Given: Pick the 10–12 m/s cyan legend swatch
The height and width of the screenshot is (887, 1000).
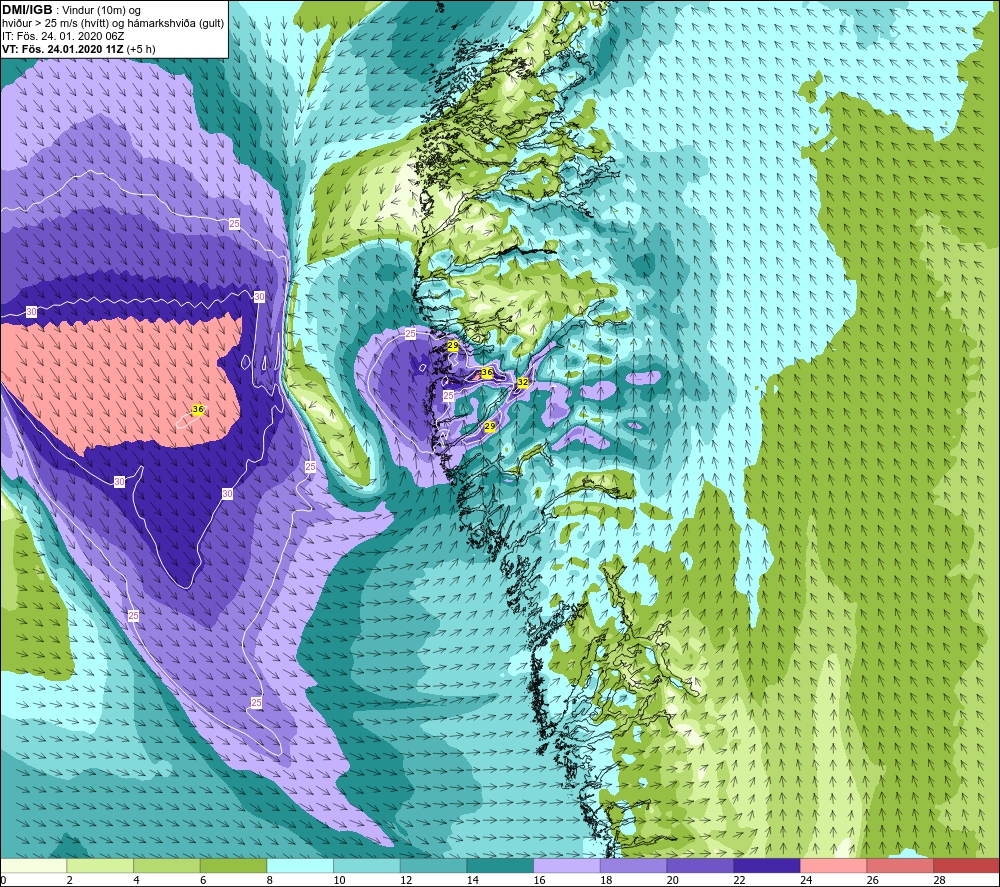Looking at the screenshot, I should point(367,866).
